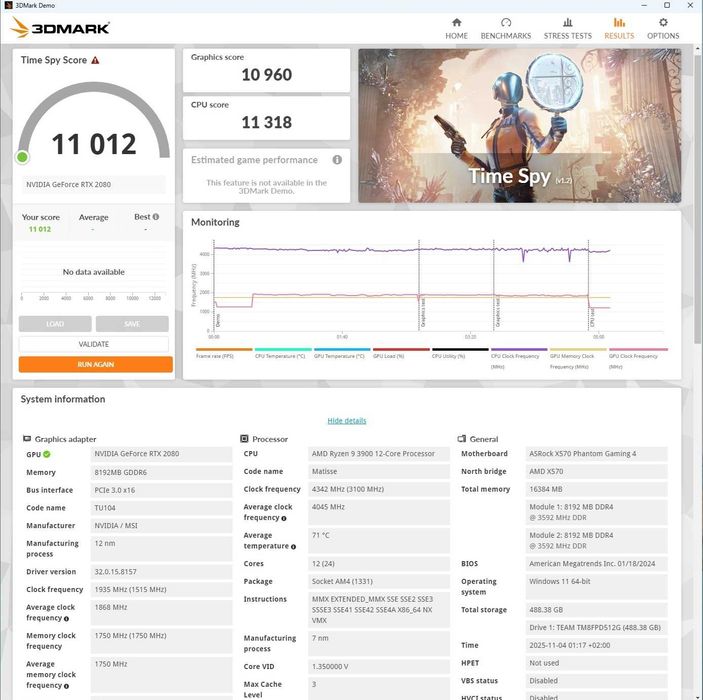Click the orange RUN AGAIN button

coord(95,364)
